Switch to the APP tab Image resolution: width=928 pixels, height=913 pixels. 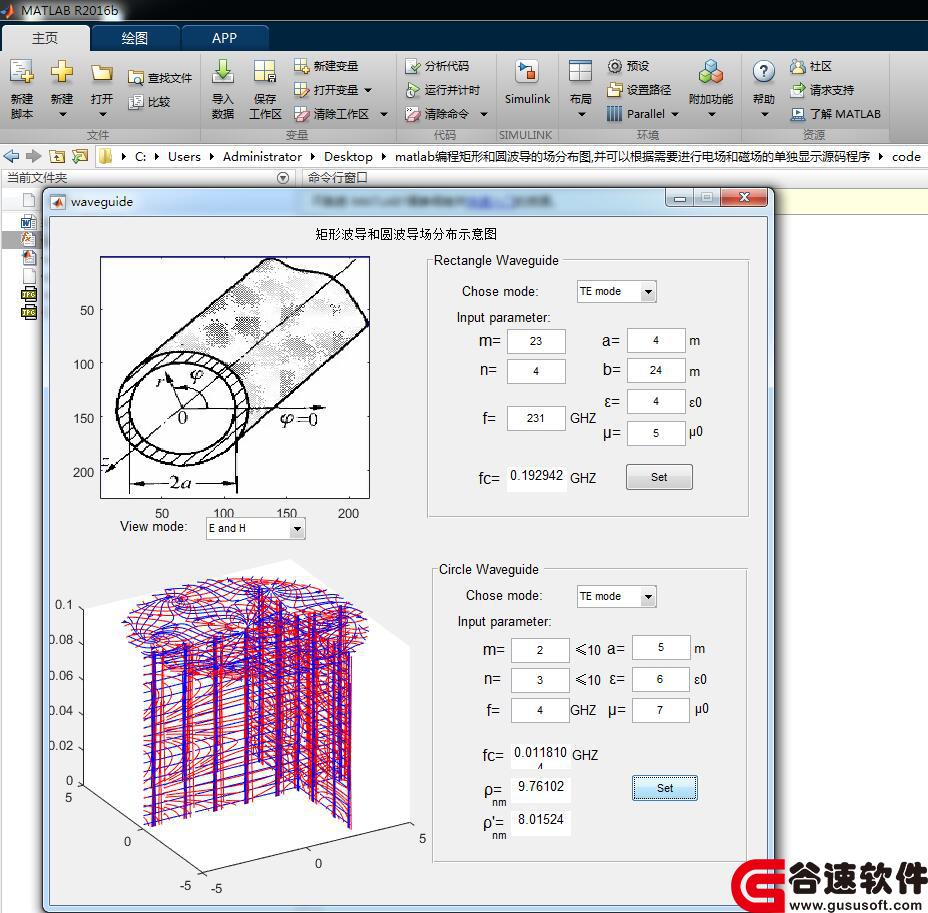click(224, 38)
